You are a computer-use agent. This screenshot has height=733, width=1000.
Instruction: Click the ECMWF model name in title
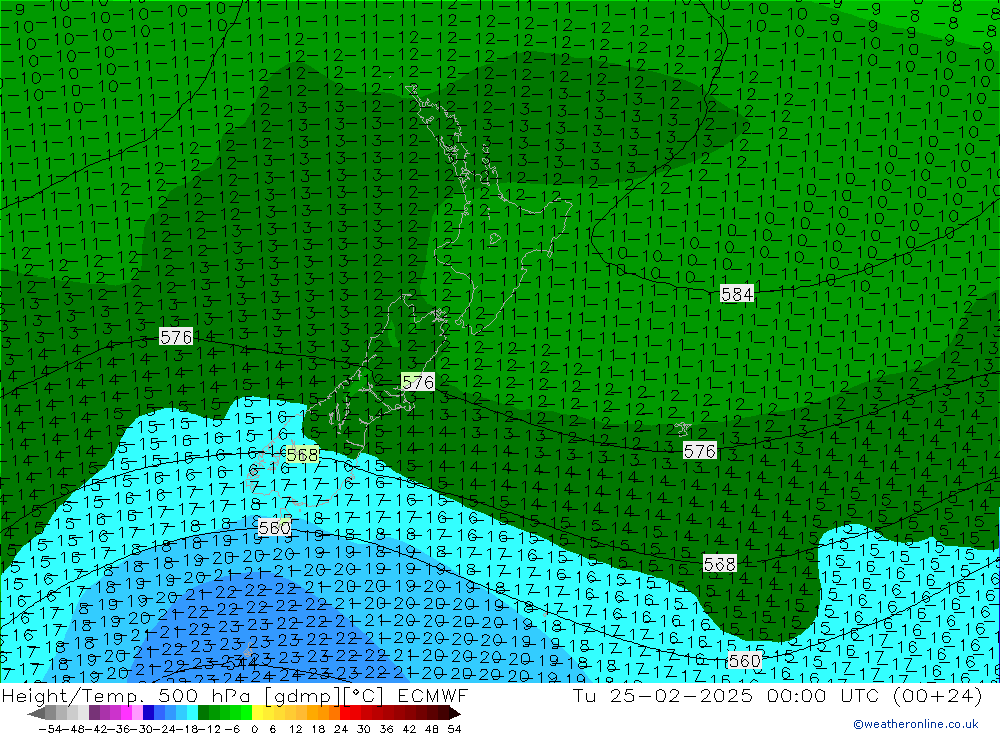[433, 695]
